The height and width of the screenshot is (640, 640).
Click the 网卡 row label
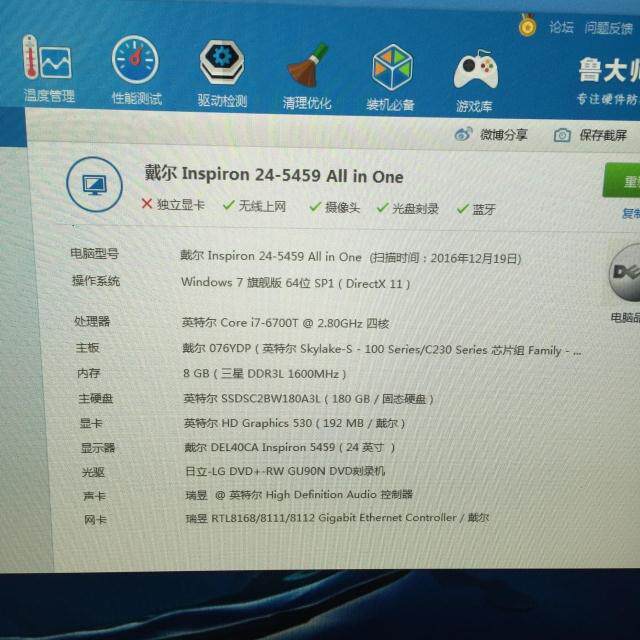click(96, 520)
